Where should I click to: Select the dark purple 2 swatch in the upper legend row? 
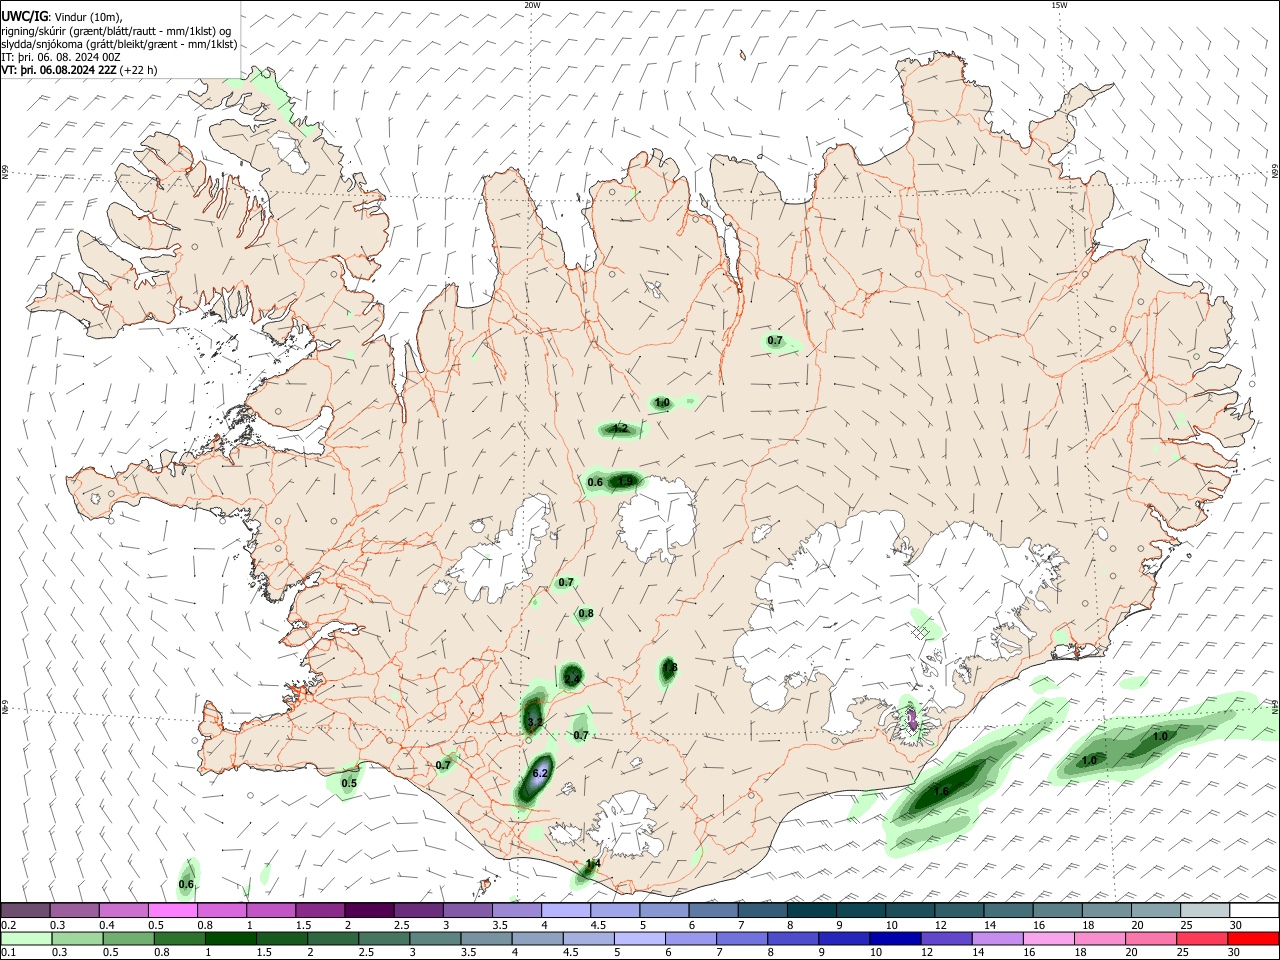(x=368, y=910)
